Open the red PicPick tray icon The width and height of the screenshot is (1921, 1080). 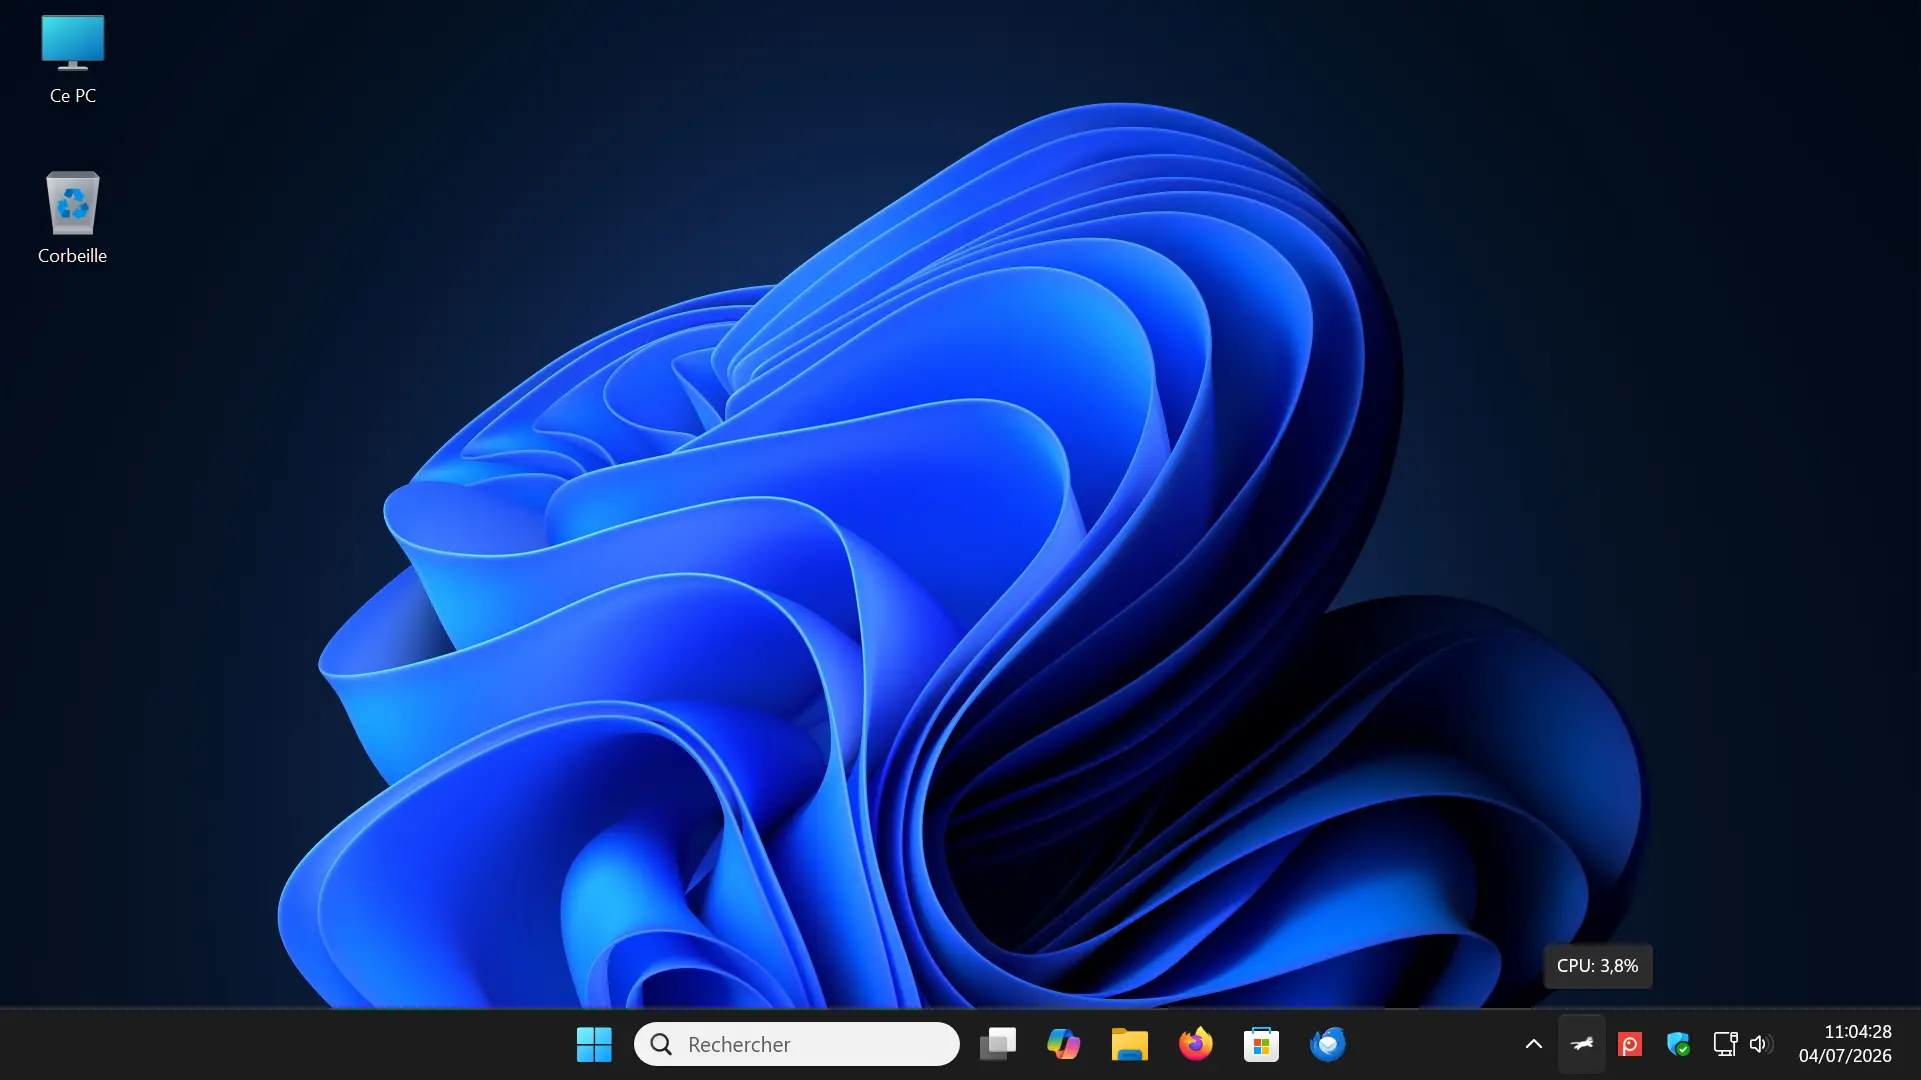[x=1630, y=1044]
